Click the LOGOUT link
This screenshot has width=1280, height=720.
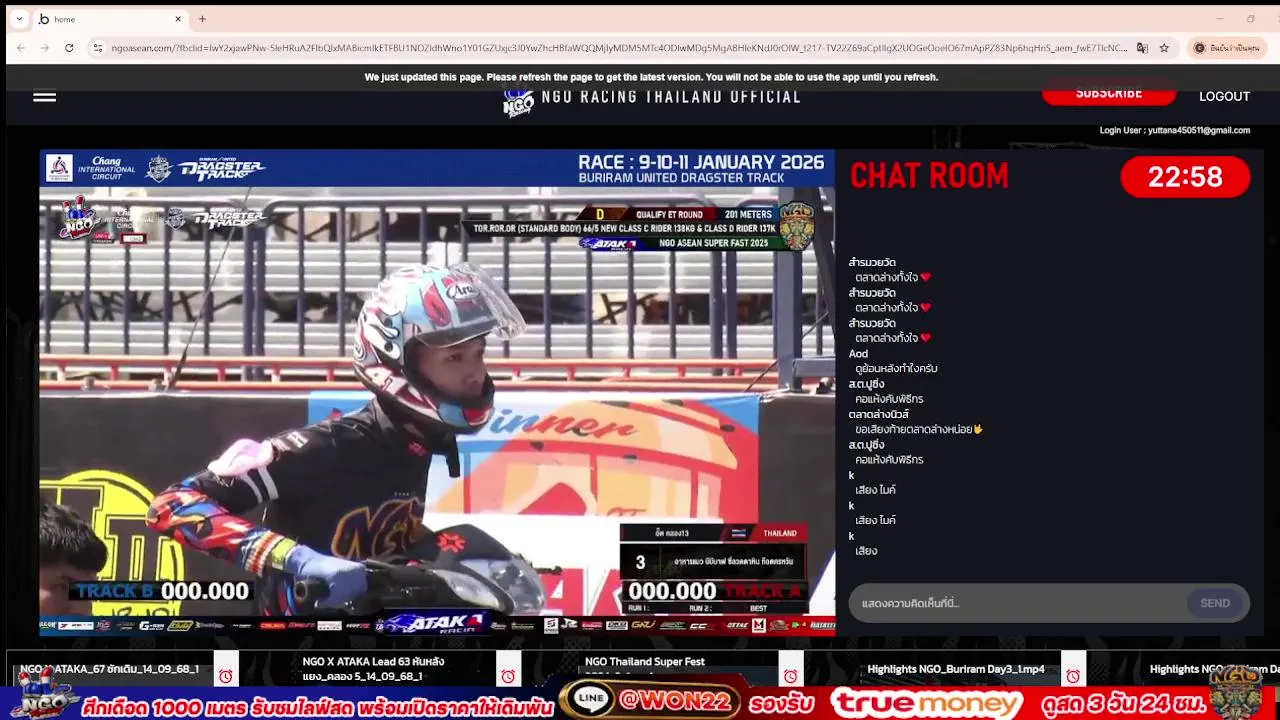click(1224, 97)
